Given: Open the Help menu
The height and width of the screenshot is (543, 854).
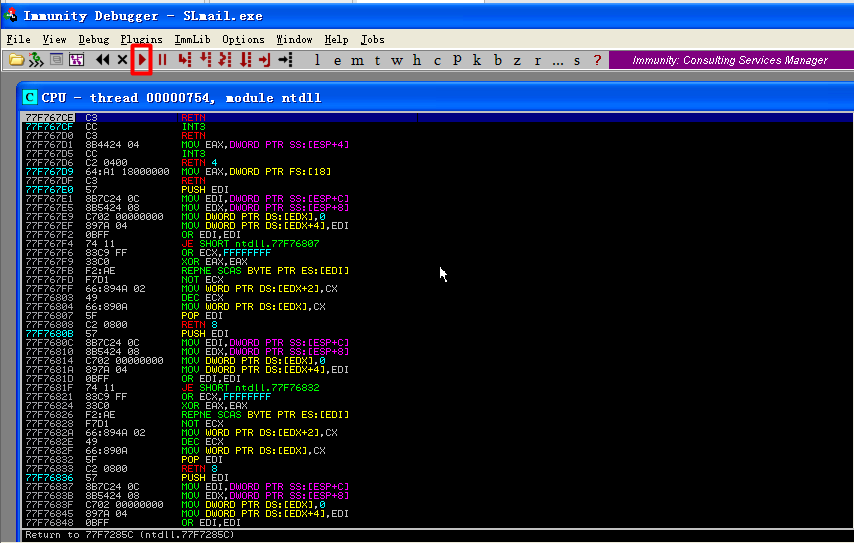Looking at the screenshot, I should tap(336, 39).
